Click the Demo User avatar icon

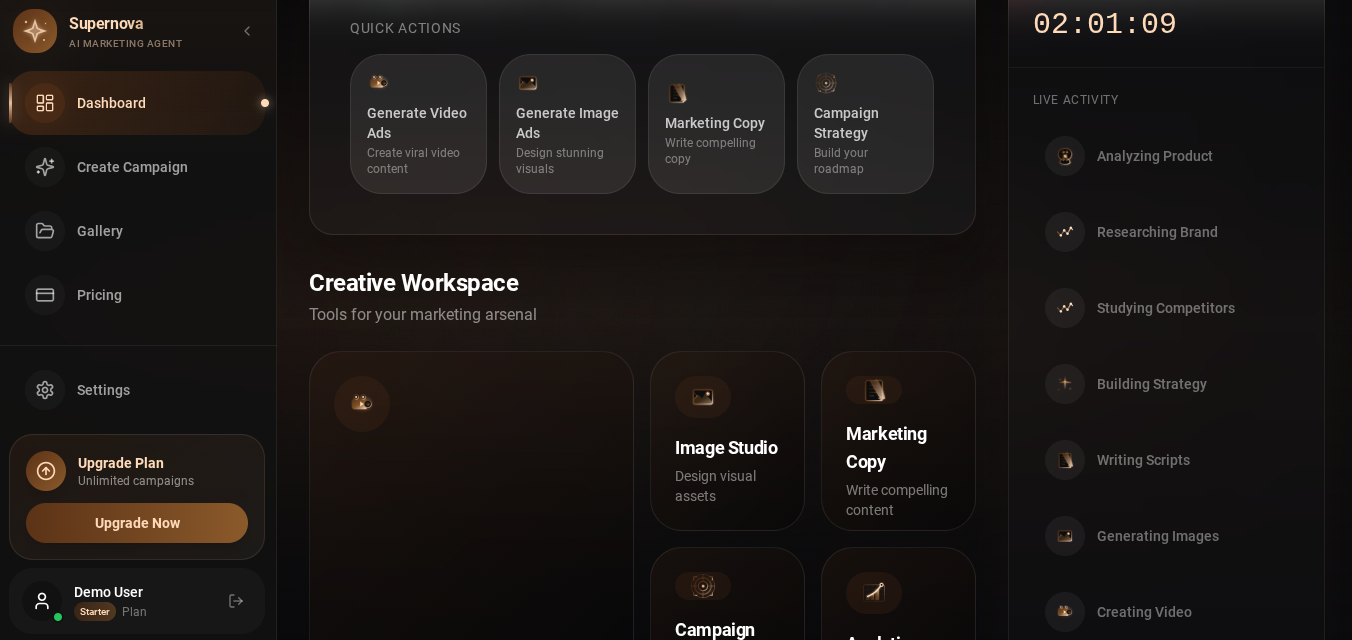coord(42,601)
